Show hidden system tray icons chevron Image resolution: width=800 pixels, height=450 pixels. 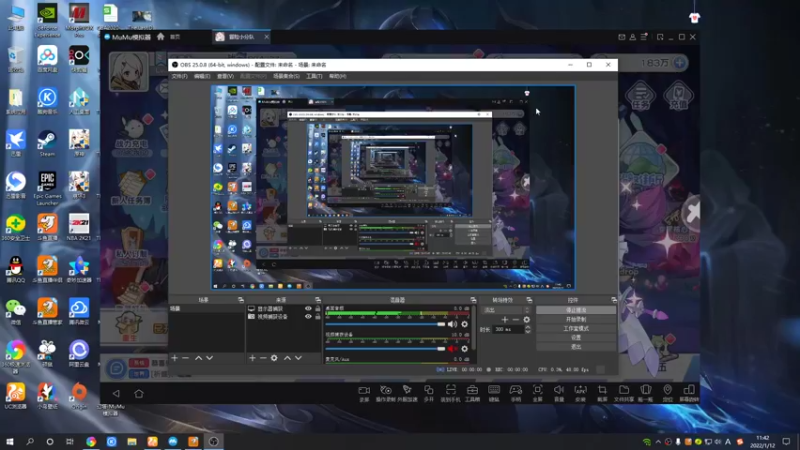(658, 442)
